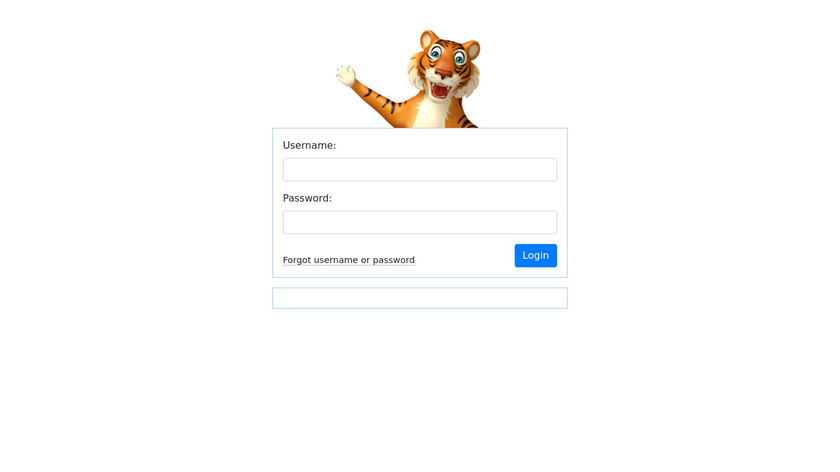Viewport: 840px width, 472px height.
Task: Click the tiger's pink nose
Action: 444,73
